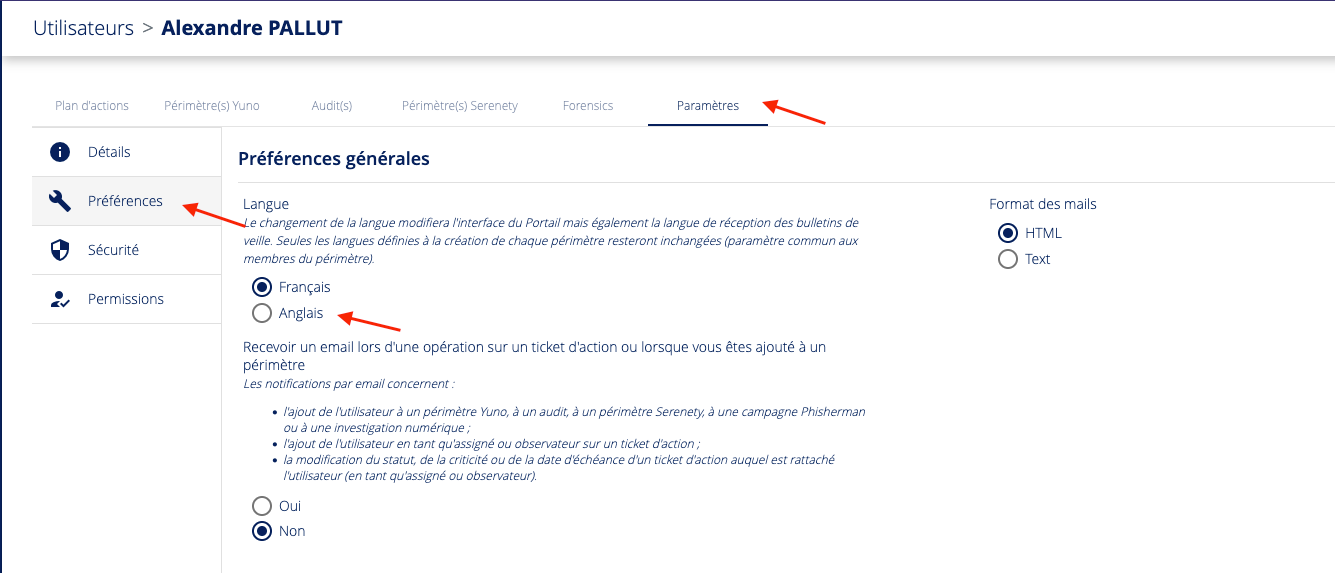
Task: Open the Périmètre(s) Serenety tab
Action: pyautogui.click(x=459, y=106)
